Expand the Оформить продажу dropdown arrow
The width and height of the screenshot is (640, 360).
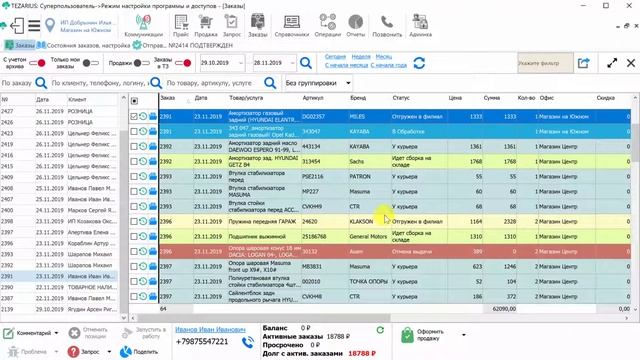[464, 335]
